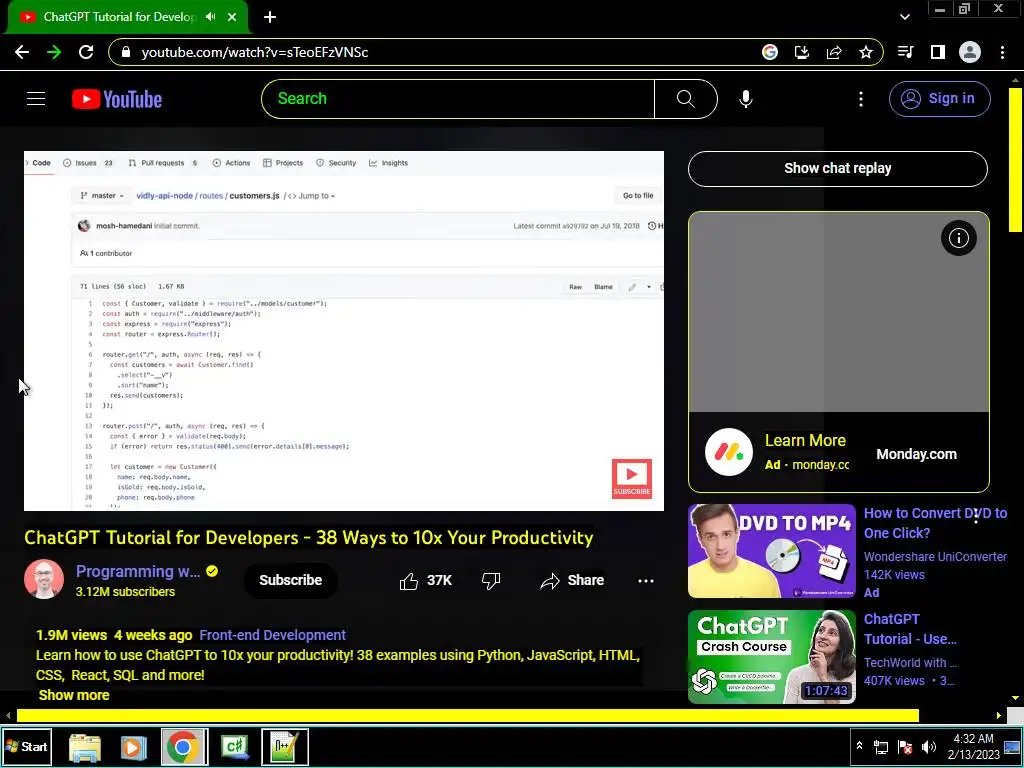This screenshot has width=1024, height=768.
Task: Search with voice using the microphone
Action: [746, 99]
